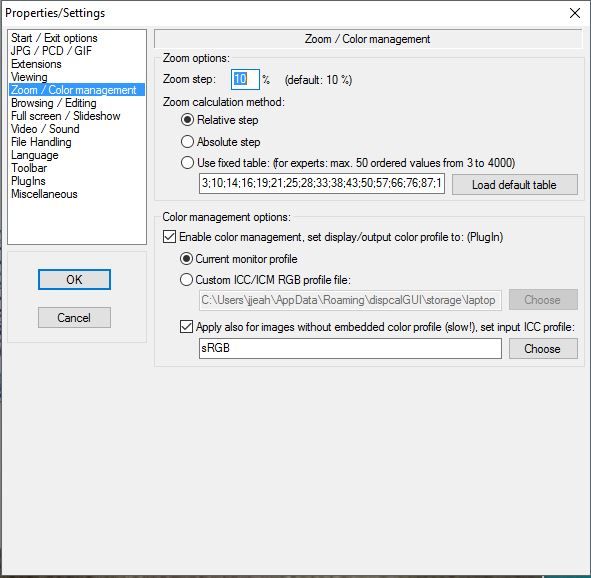Click the sRGB input ICC profile field

click(x=350, y=348)
